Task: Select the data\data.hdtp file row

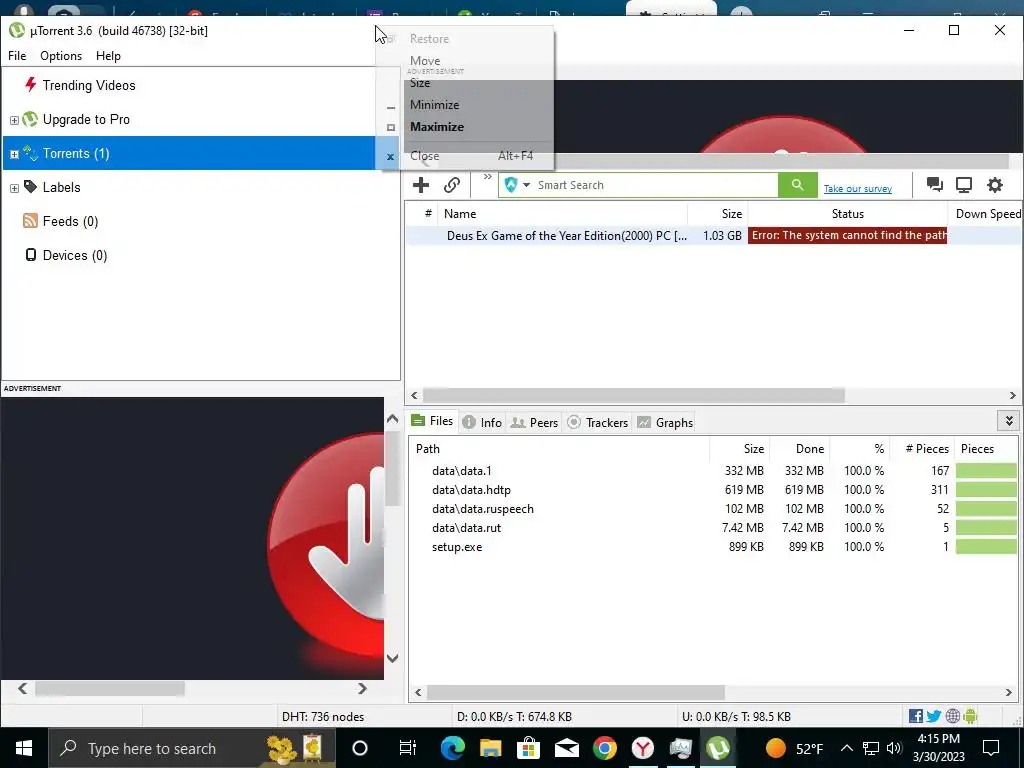Action: [x=713, y=490]
